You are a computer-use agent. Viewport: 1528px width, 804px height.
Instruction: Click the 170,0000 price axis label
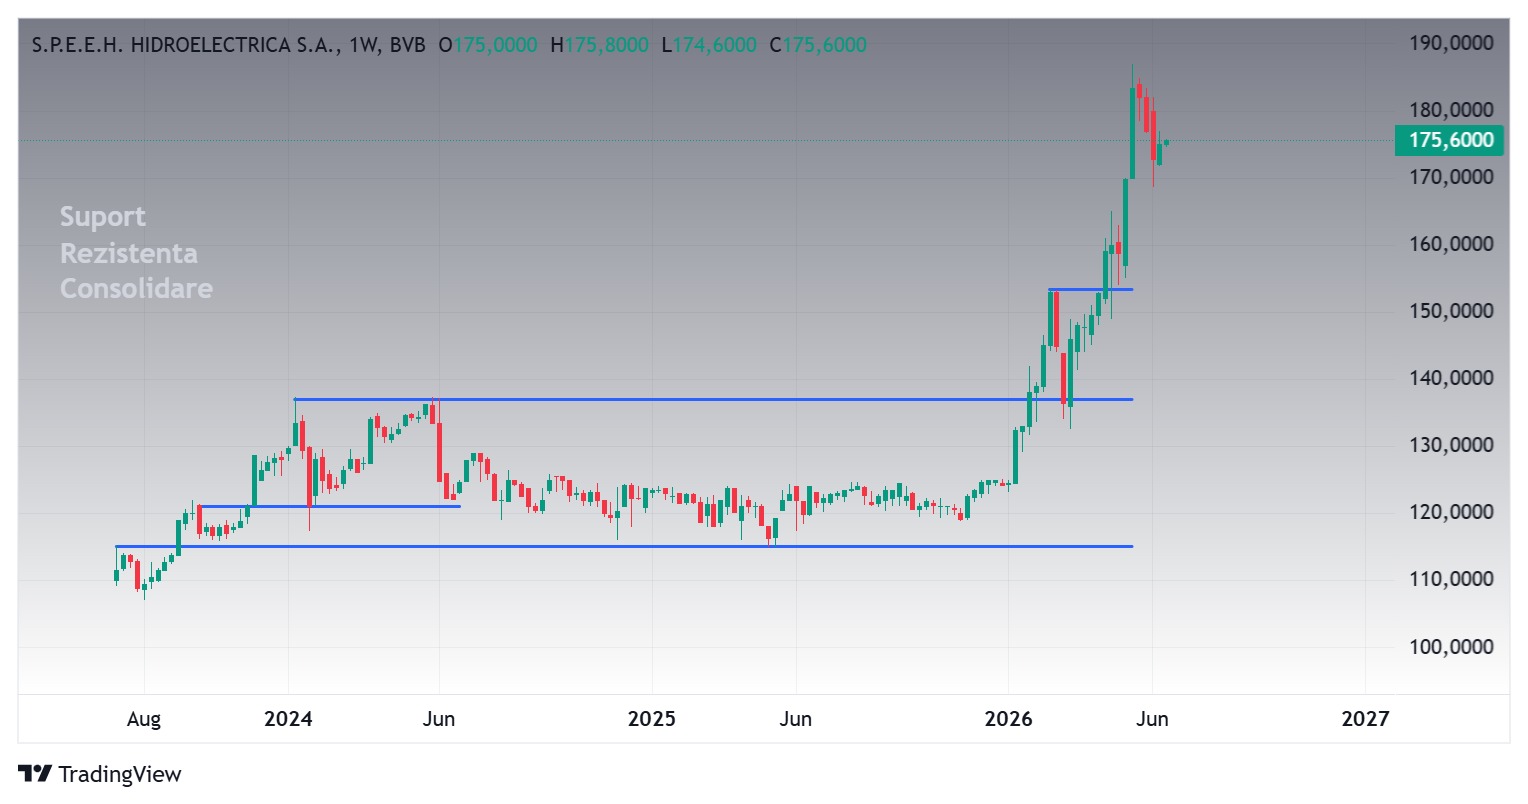click(1451, 177)
